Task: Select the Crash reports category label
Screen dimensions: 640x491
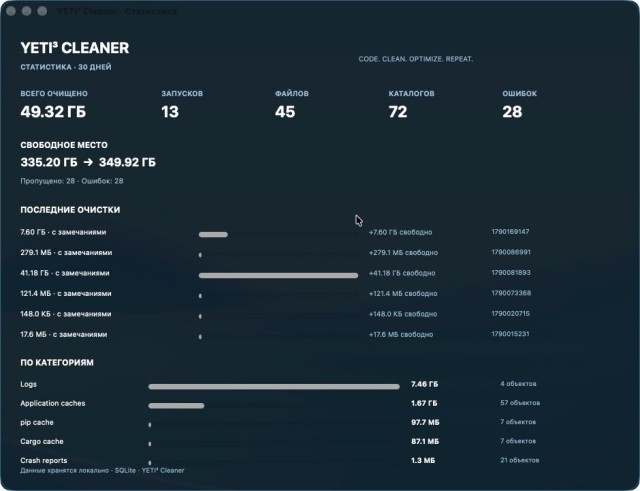Action: point(44,460)
